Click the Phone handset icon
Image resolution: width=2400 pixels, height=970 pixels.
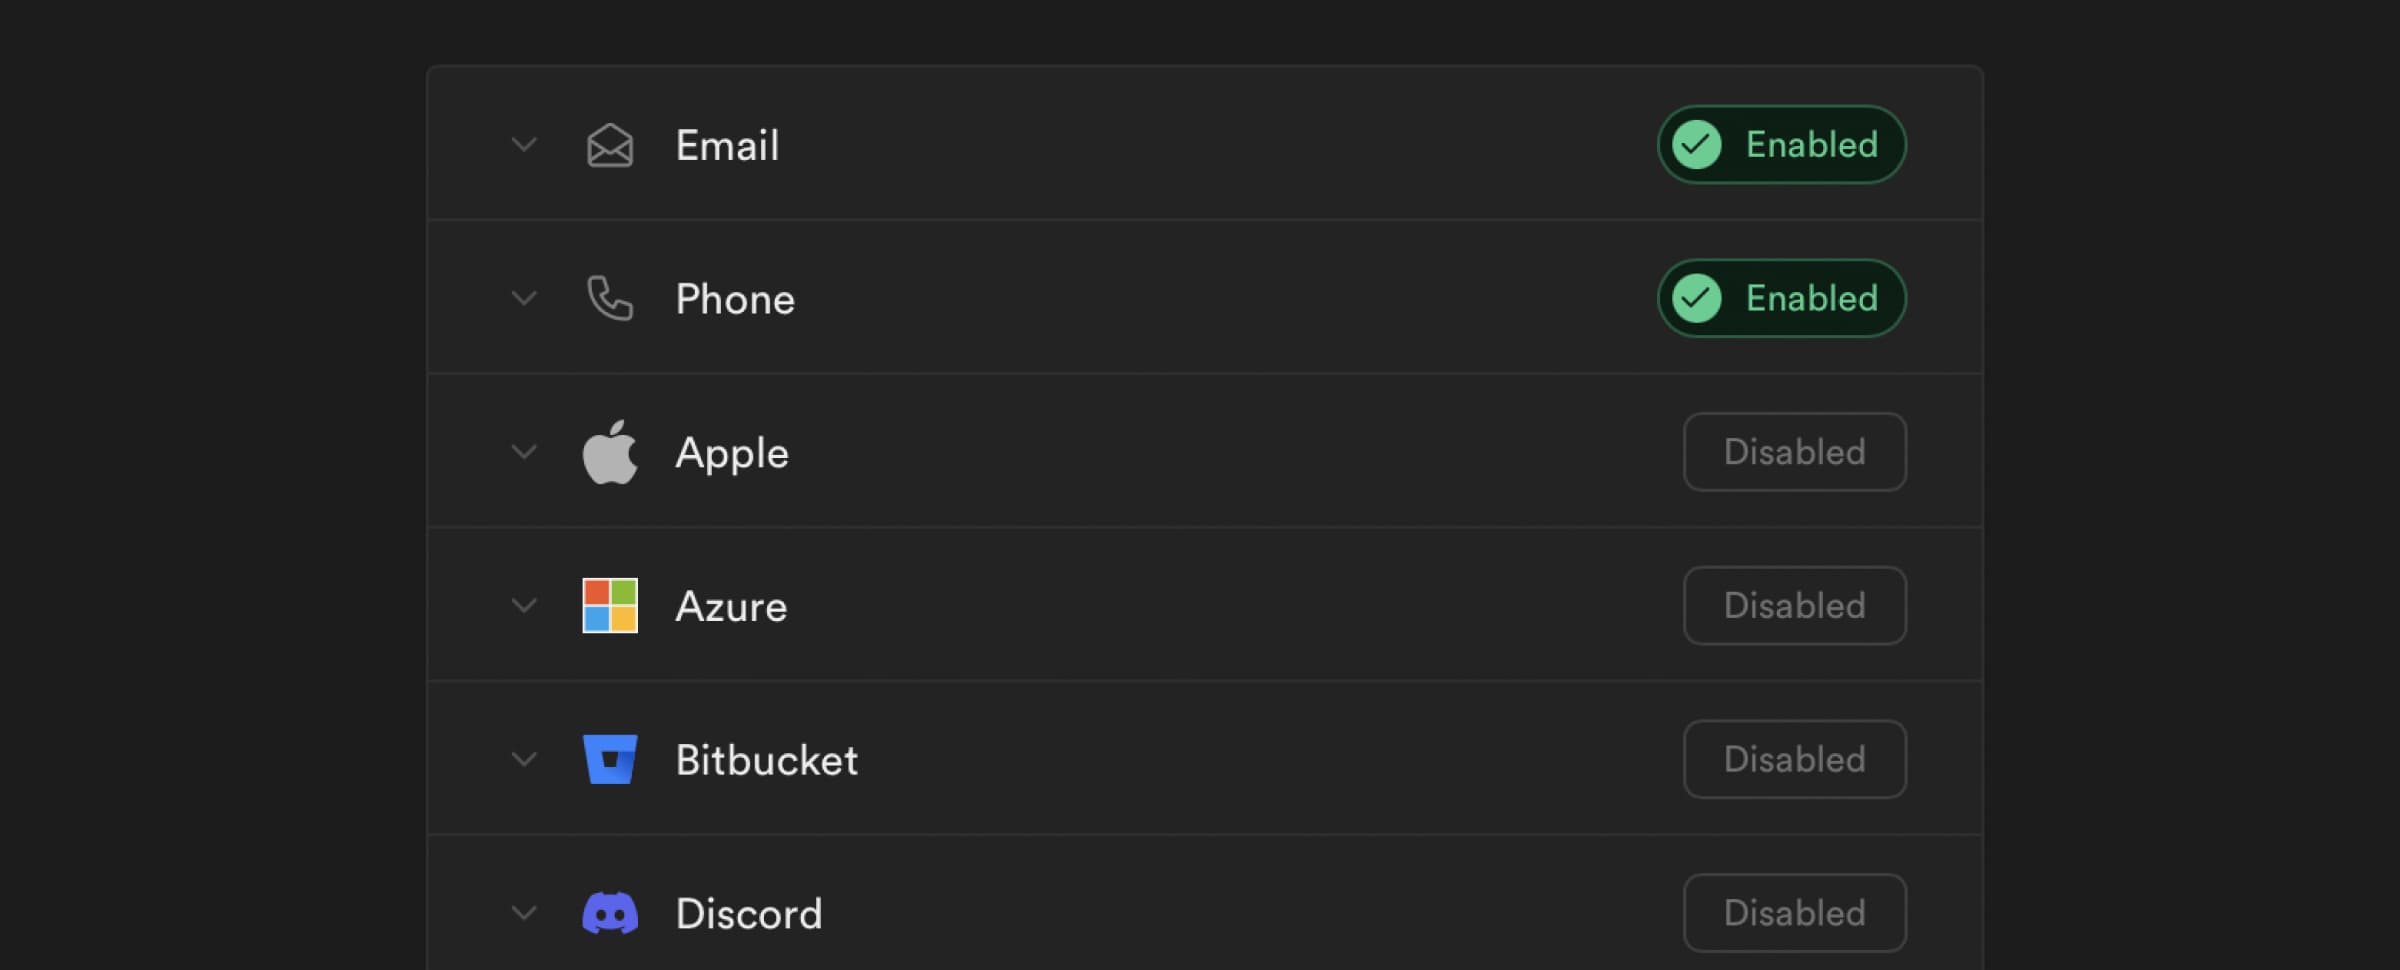609,299
